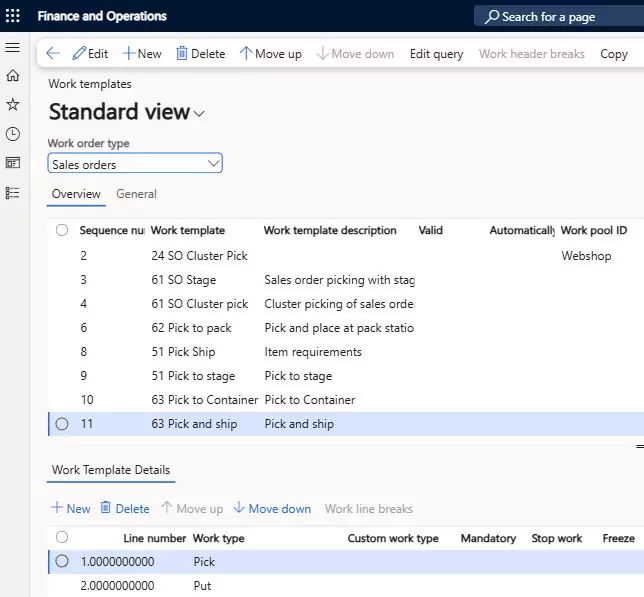The image size is (644, 597).
Task: Expand the Standard view chevron
Action: point(199,114)
